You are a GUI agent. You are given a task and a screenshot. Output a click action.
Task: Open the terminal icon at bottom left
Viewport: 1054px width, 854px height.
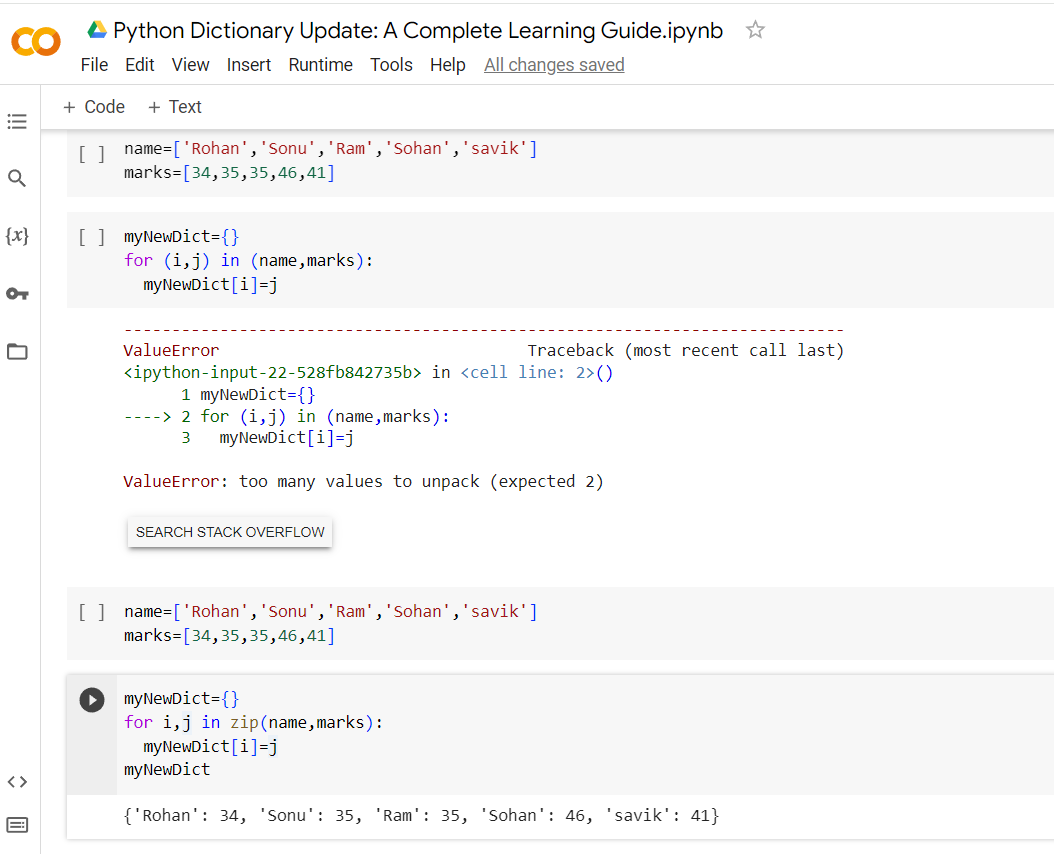[17, 824]
